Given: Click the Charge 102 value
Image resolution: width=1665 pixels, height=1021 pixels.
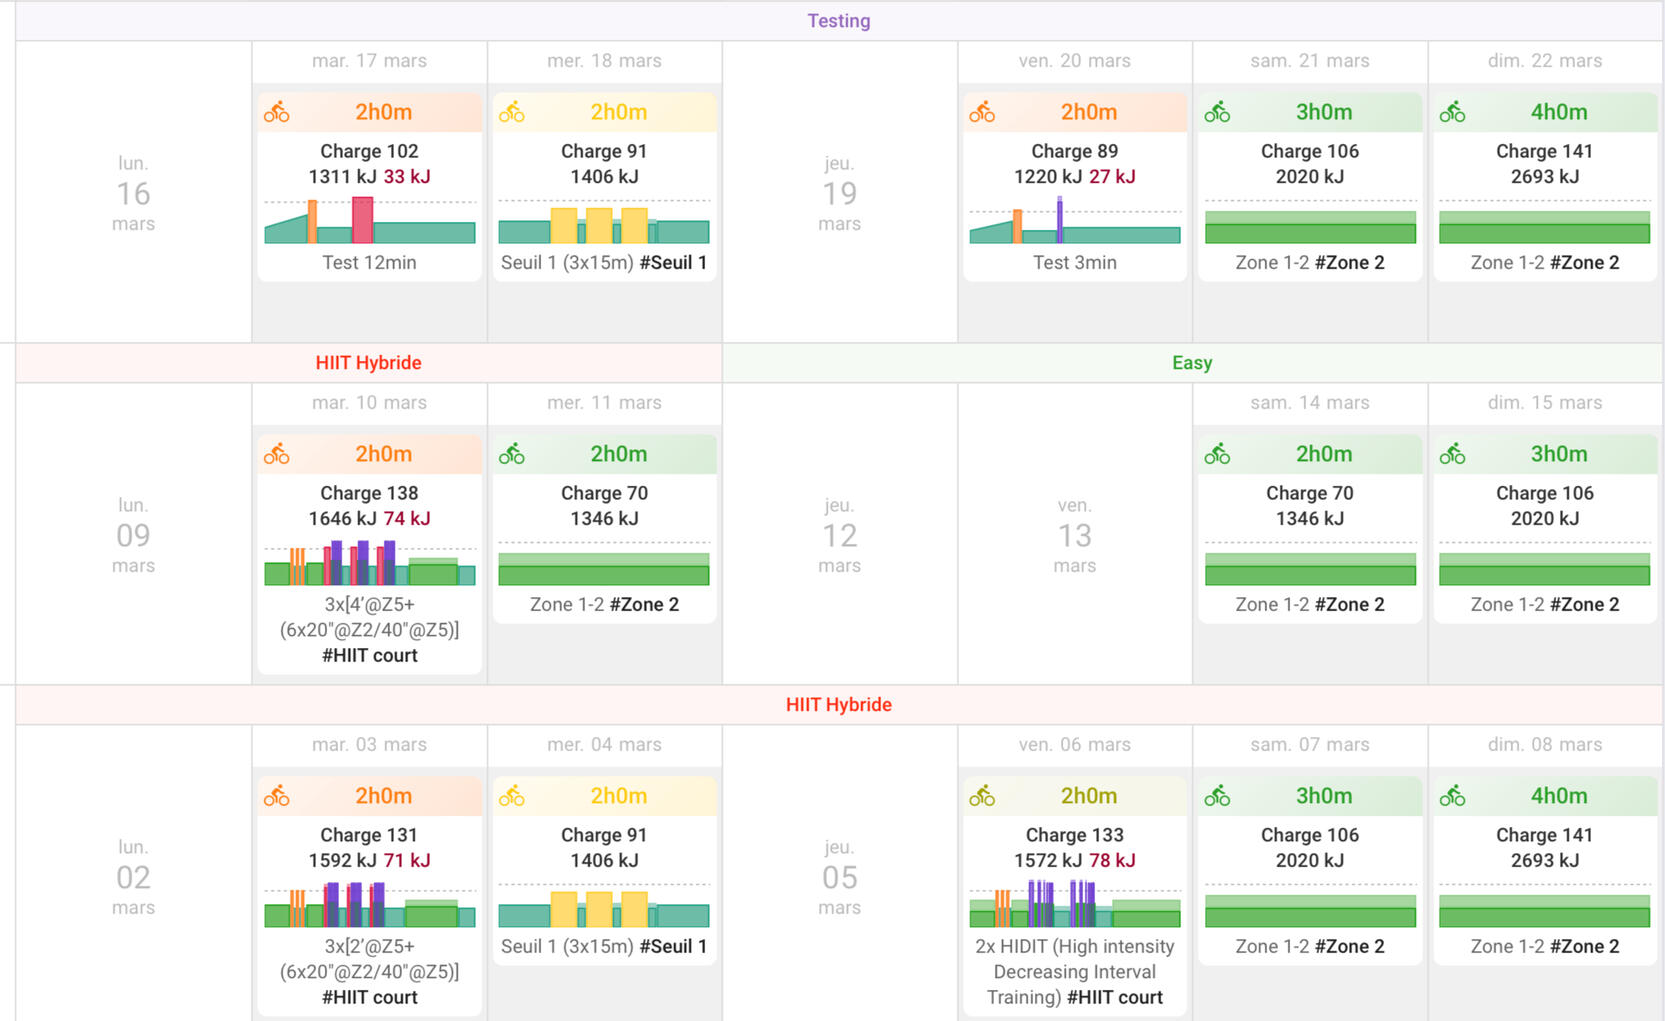Looking at the screenshot, I should point(369,151).
